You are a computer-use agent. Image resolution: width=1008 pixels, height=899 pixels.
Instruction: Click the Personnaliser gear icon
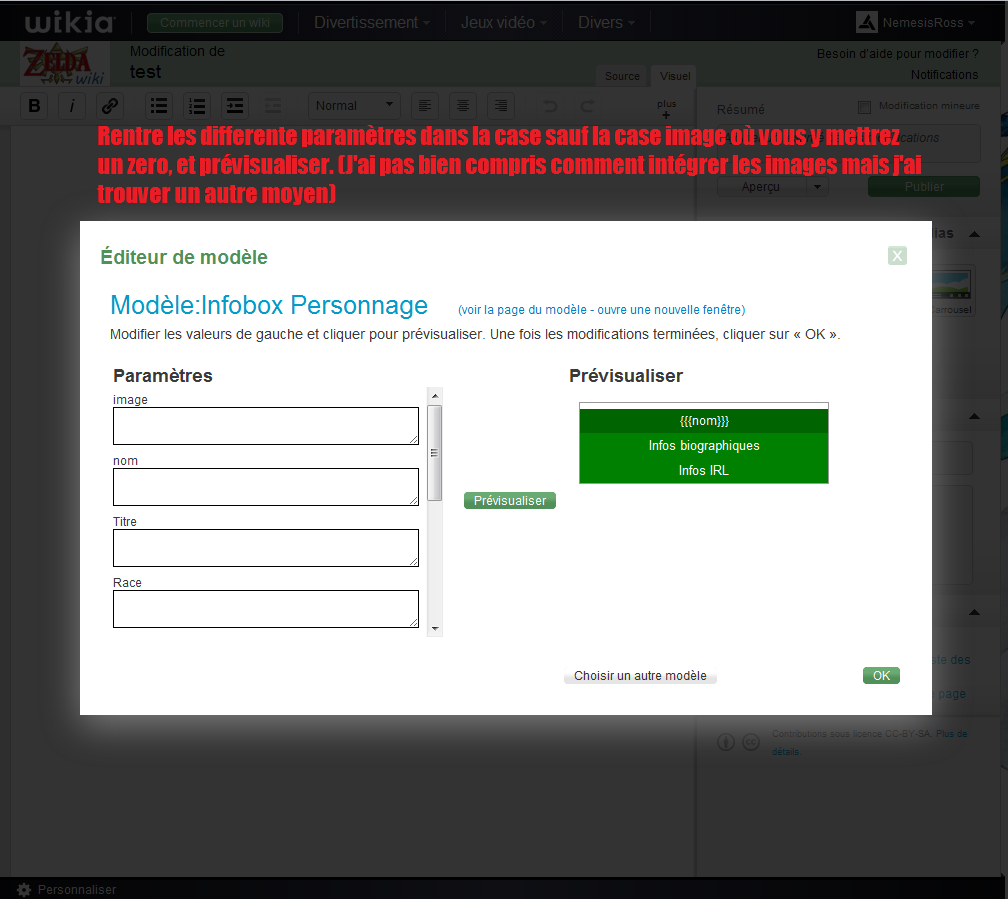coord(24,889)
